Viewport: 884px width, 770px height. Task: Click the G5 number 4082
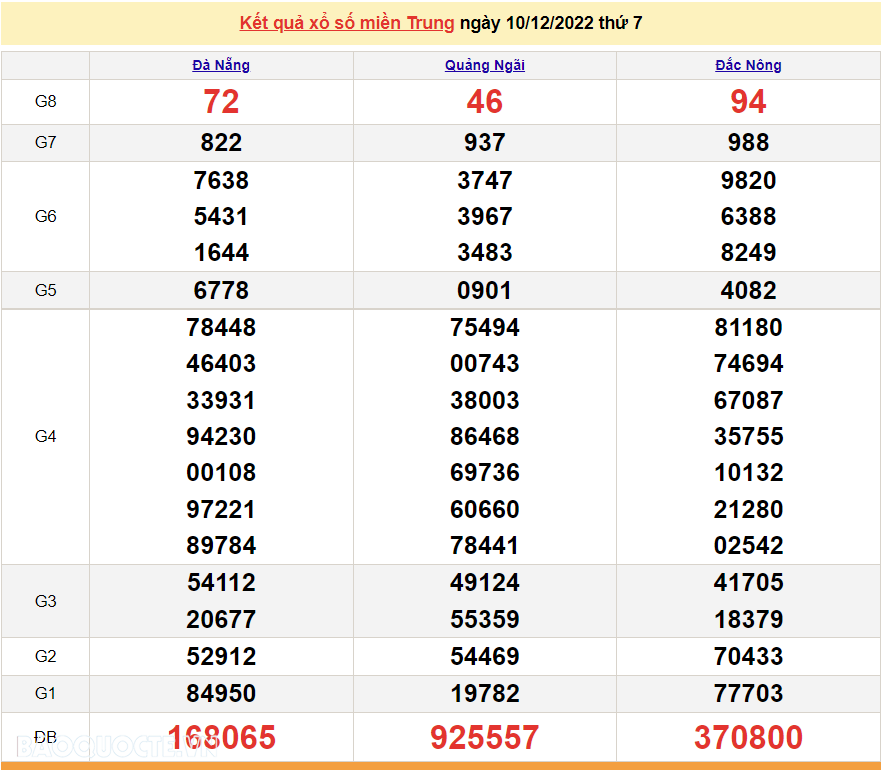point(748,291)
